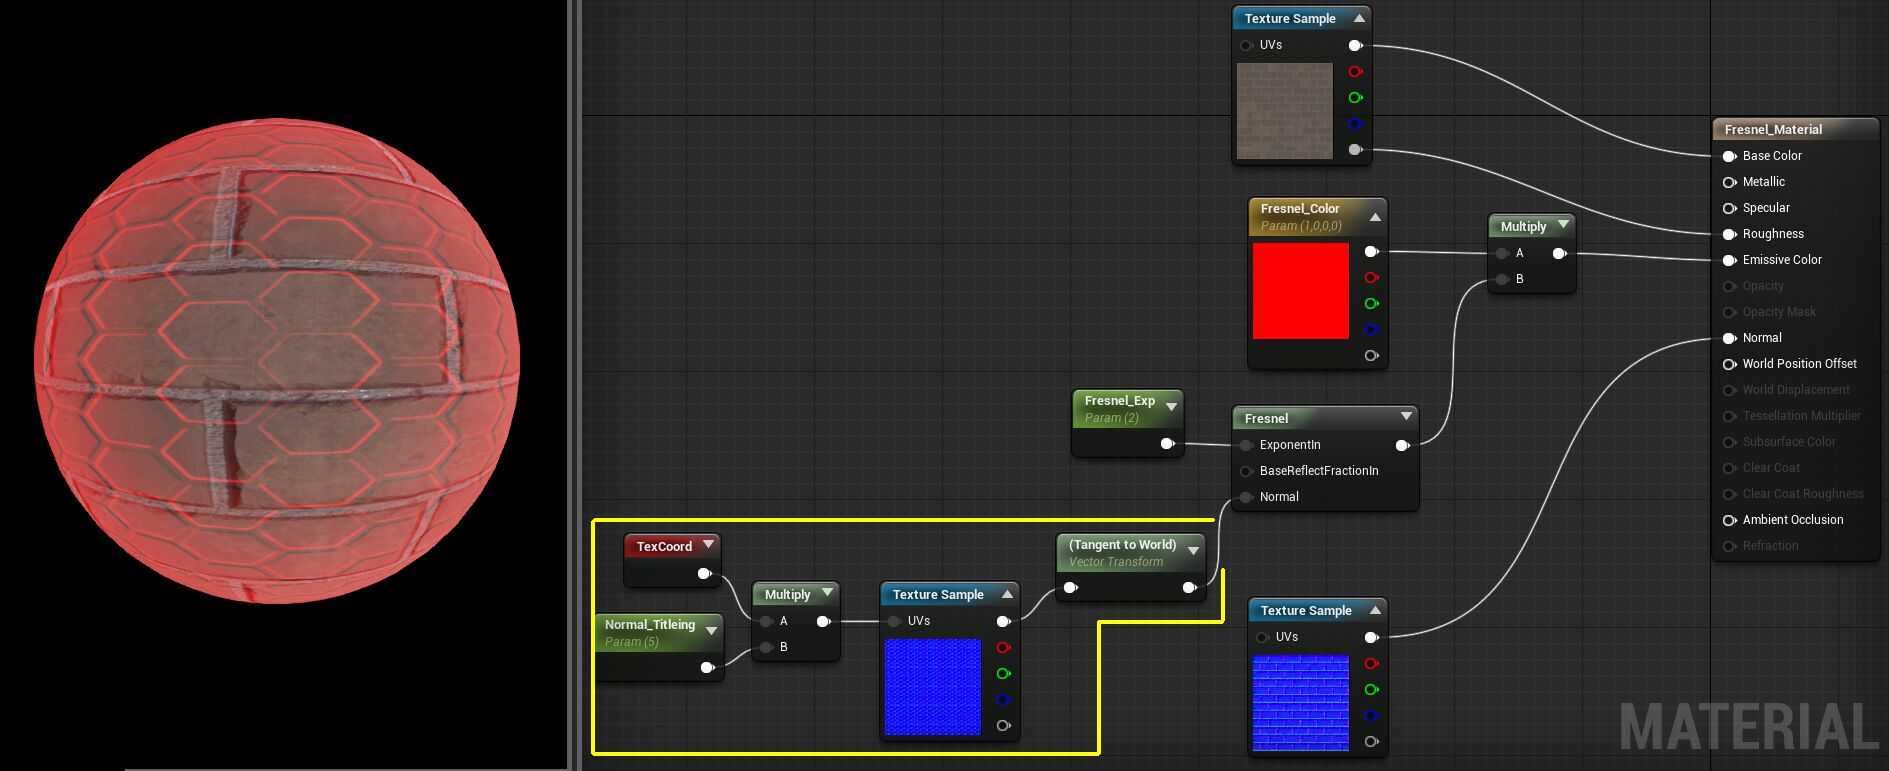This screenshot has width=1889, height=771.
Task: Click the Emissive Color input pin
Action: (x=1729, y=260)
